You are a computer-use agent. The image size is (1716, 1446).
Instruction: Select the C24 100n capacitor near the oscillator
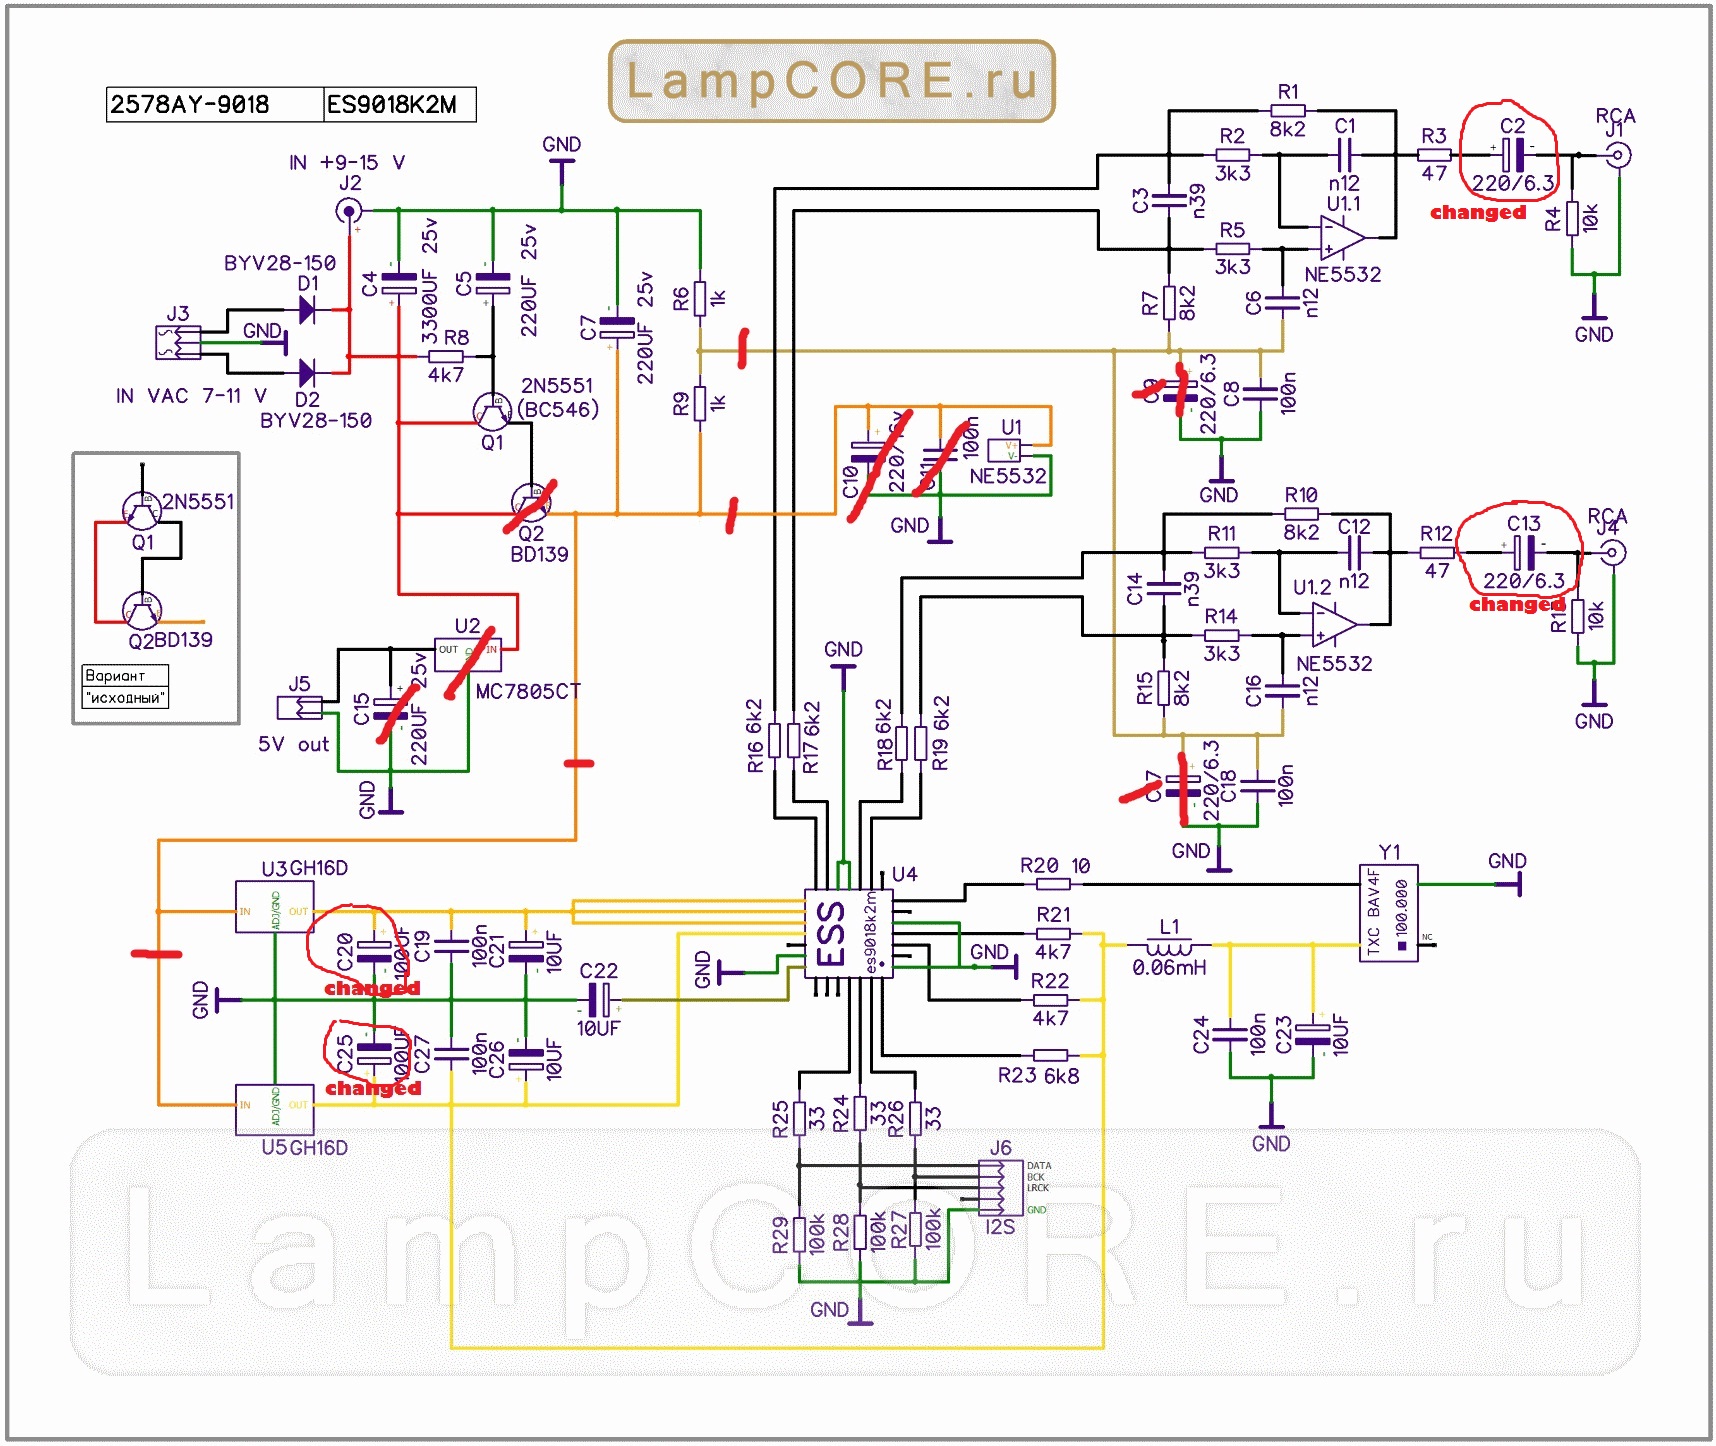point(1230,1035)
